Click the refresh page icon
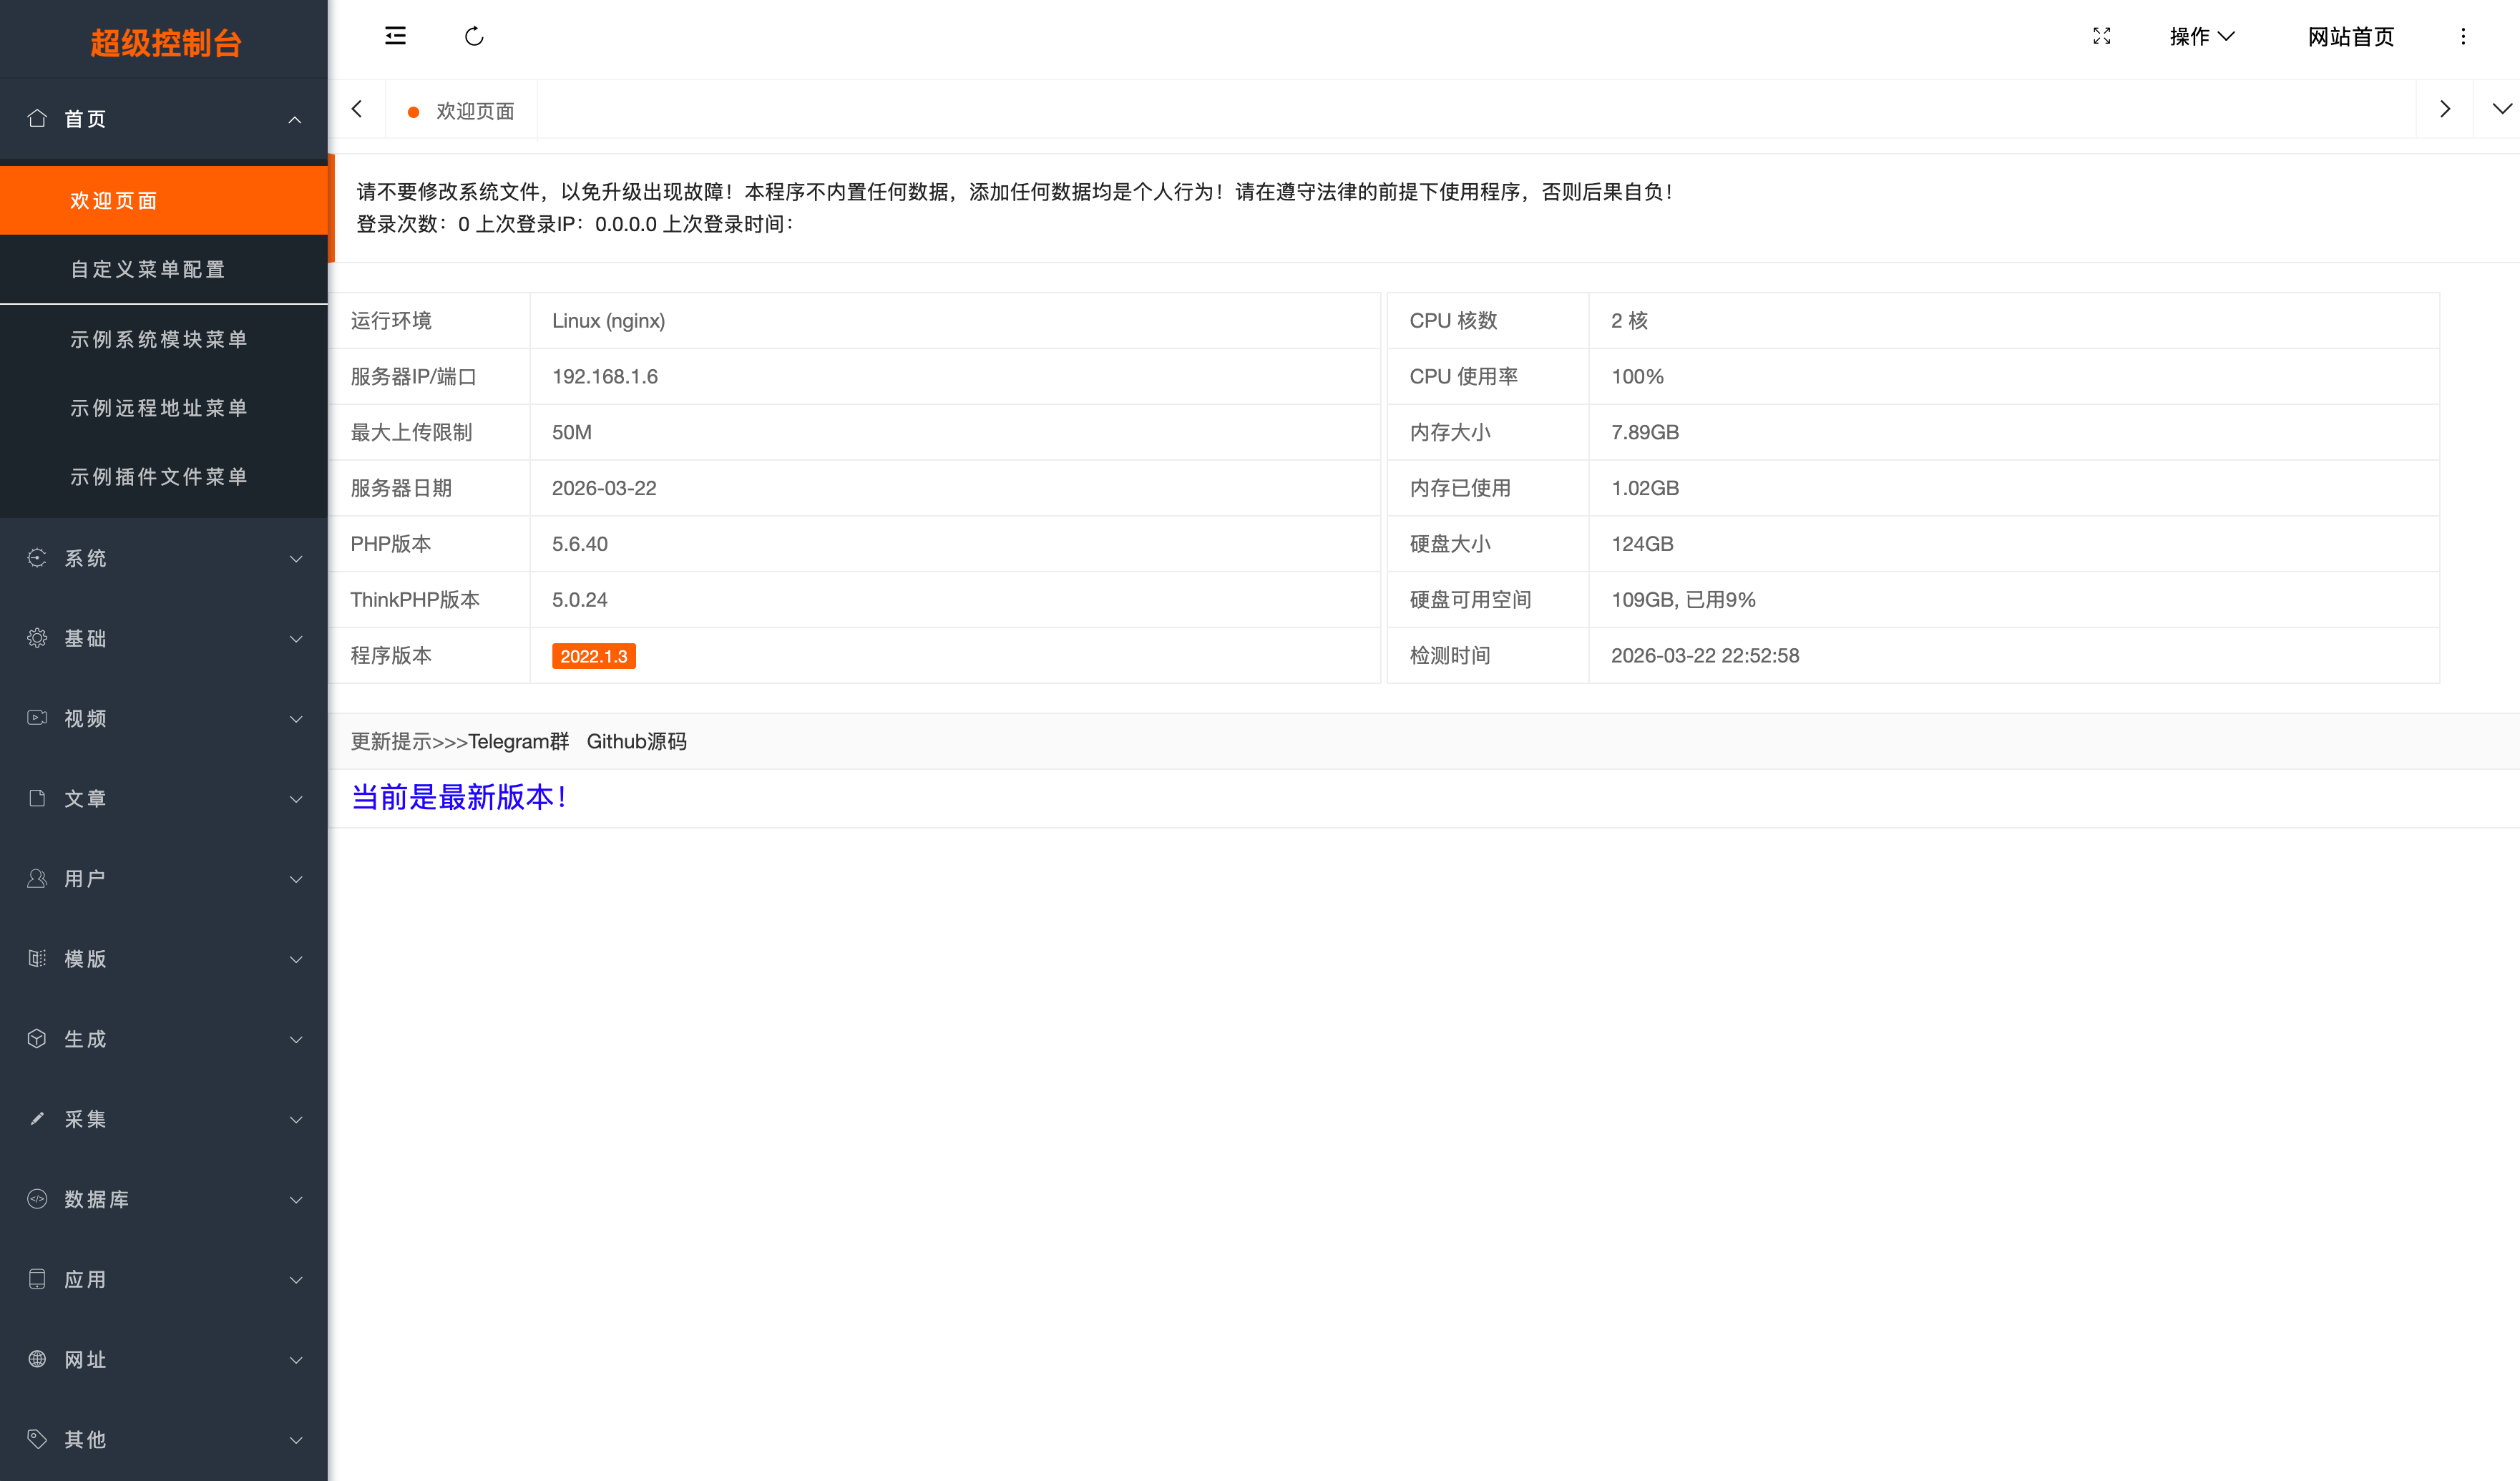 point(474,37)
